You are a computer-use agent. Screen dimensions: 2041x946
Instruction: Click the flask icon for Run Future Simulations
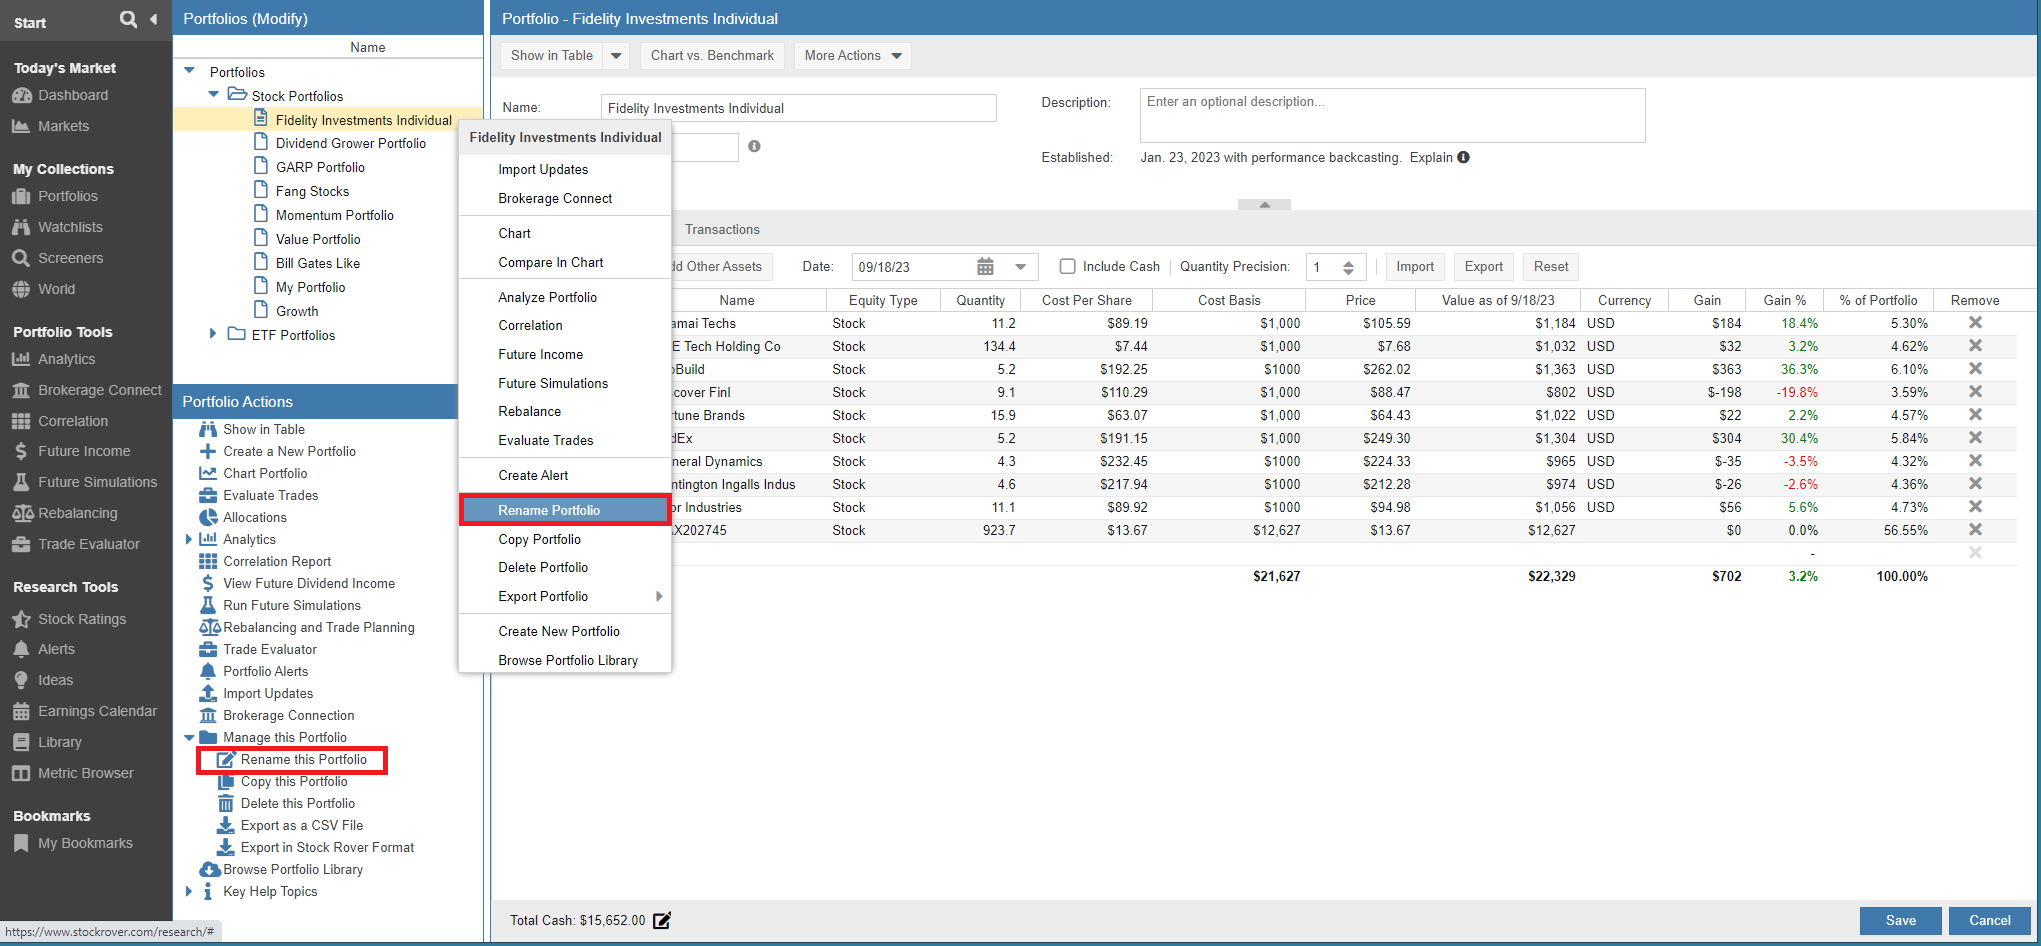pyautogui.click(x=208, y=605)
